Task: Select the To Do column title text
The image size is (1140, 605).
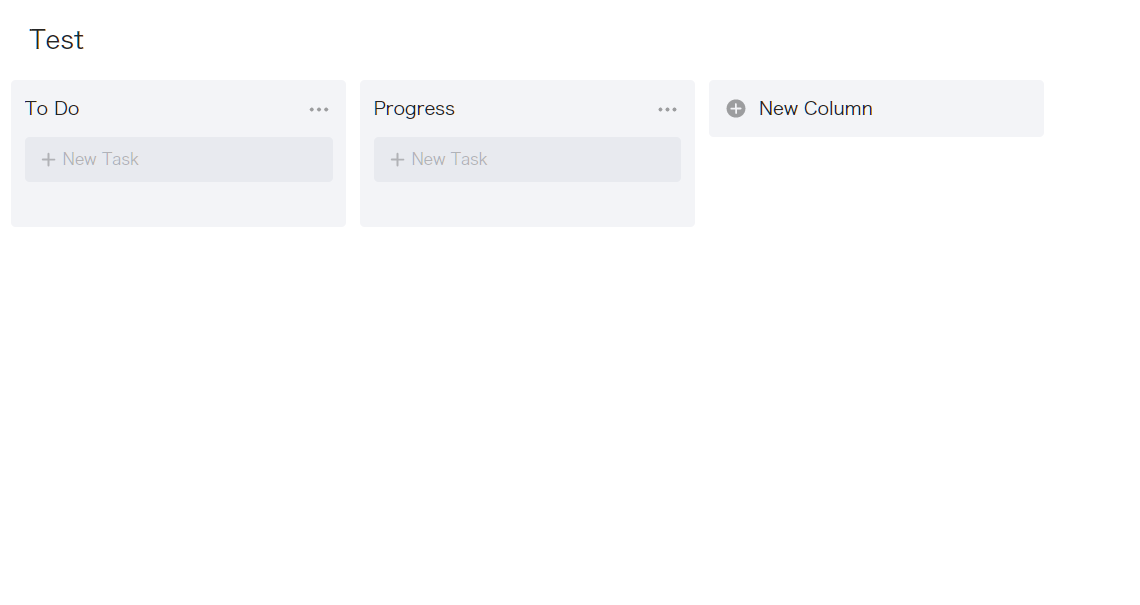Action: (x=52, y=108)
